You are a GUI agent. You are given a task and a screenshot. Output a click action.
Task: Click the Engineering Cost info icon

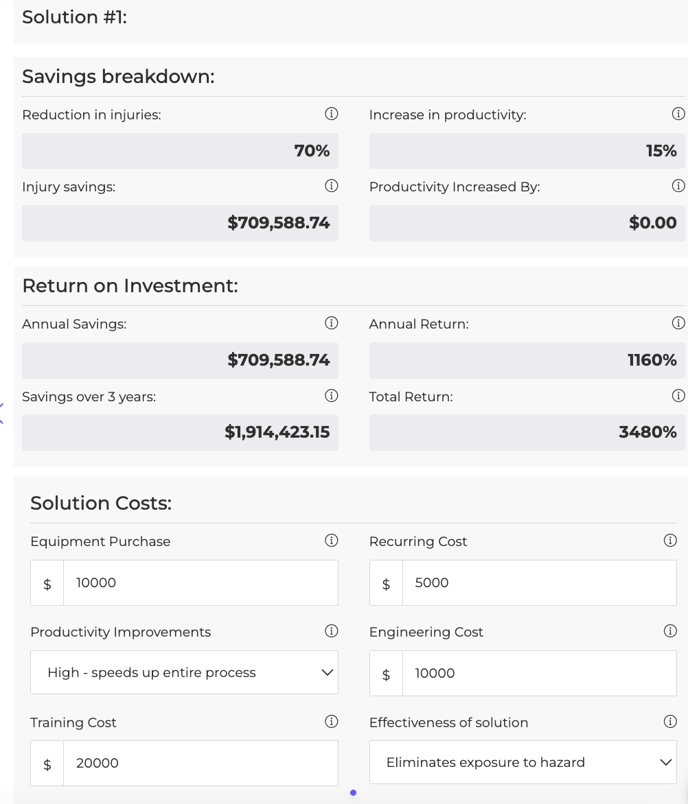[x=670, y=631]
